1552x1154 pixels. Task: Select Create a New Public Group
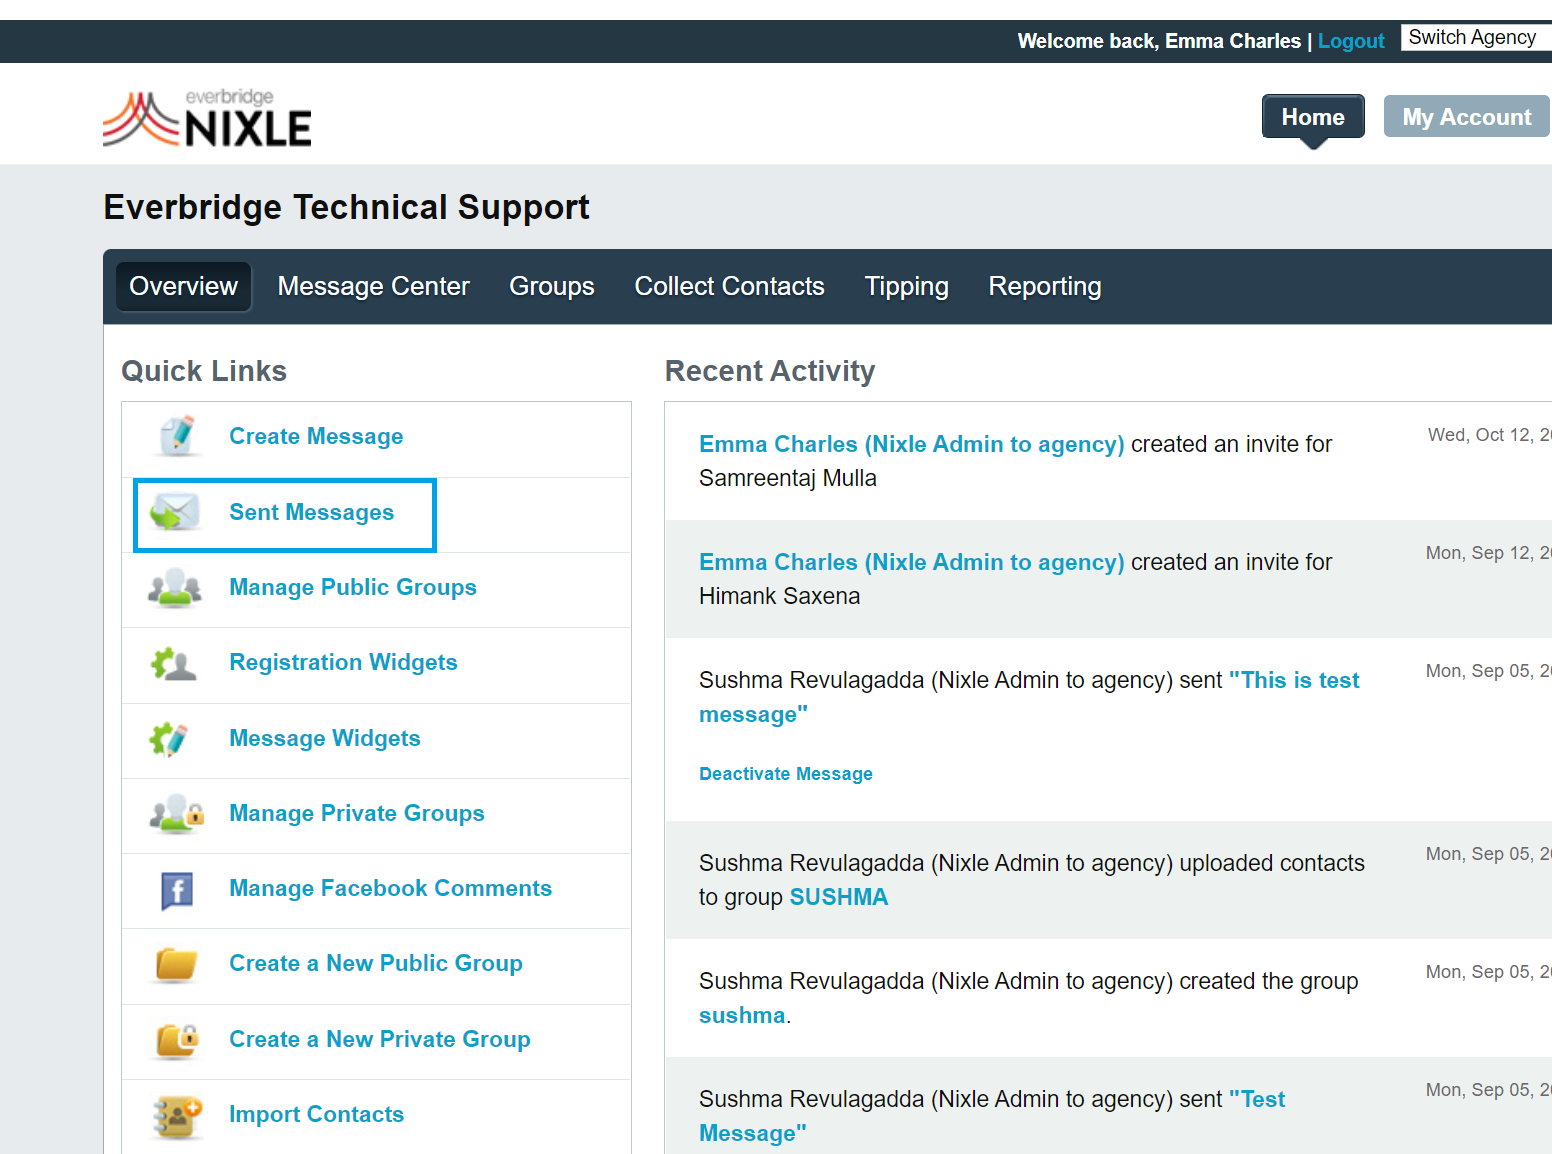click(376, 964)
